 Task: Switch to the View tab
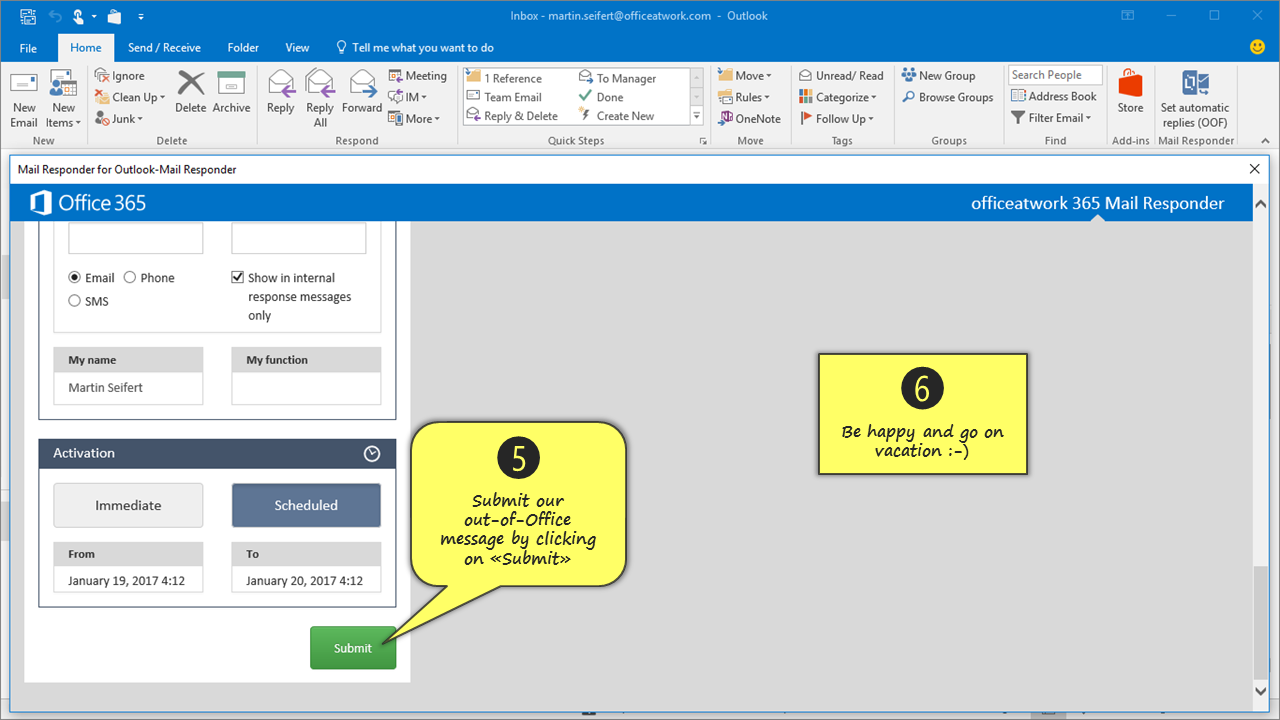tap(297, 48)
